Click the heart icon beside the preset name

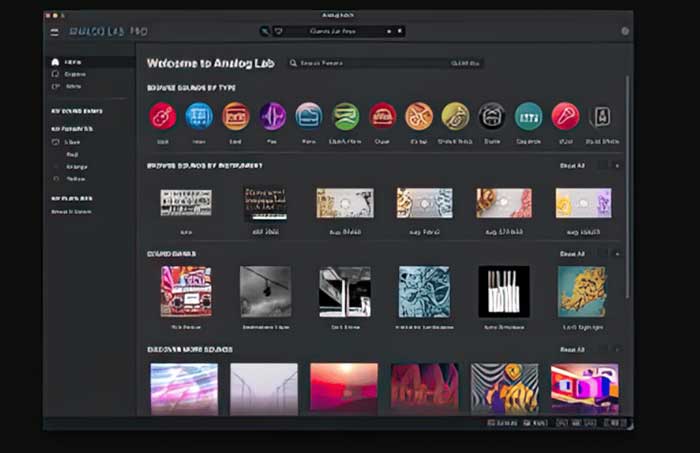pyautogui.click(x=279, y=31)
